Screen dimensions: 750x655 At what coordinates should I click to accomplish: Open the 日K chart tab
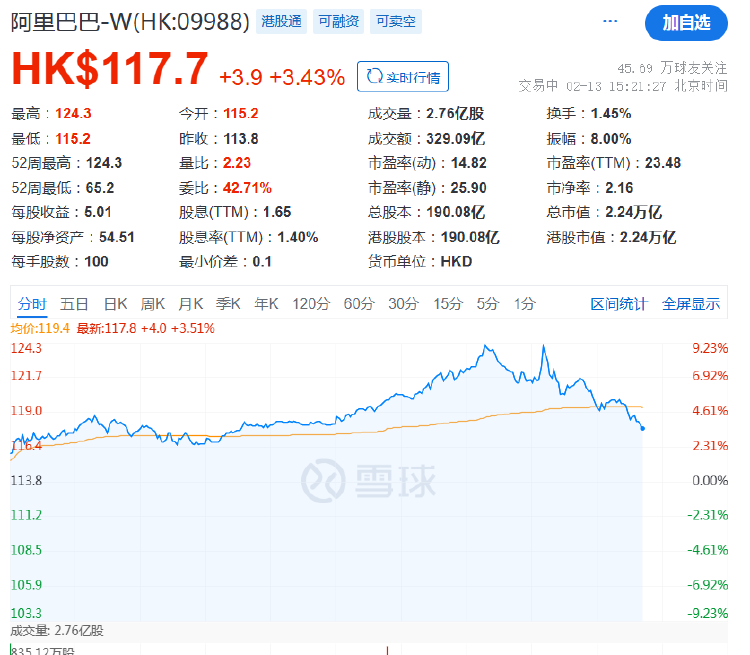click(x=115, y=304)
